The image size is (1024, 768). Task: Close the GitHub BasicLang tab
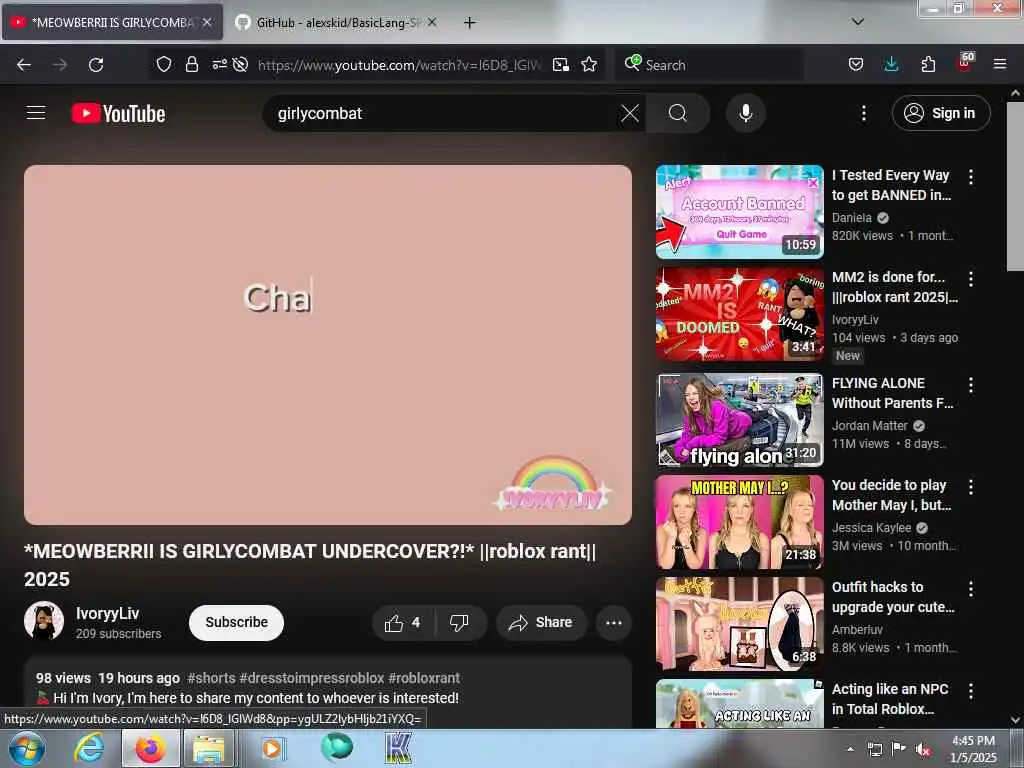[x=432, y=22]
